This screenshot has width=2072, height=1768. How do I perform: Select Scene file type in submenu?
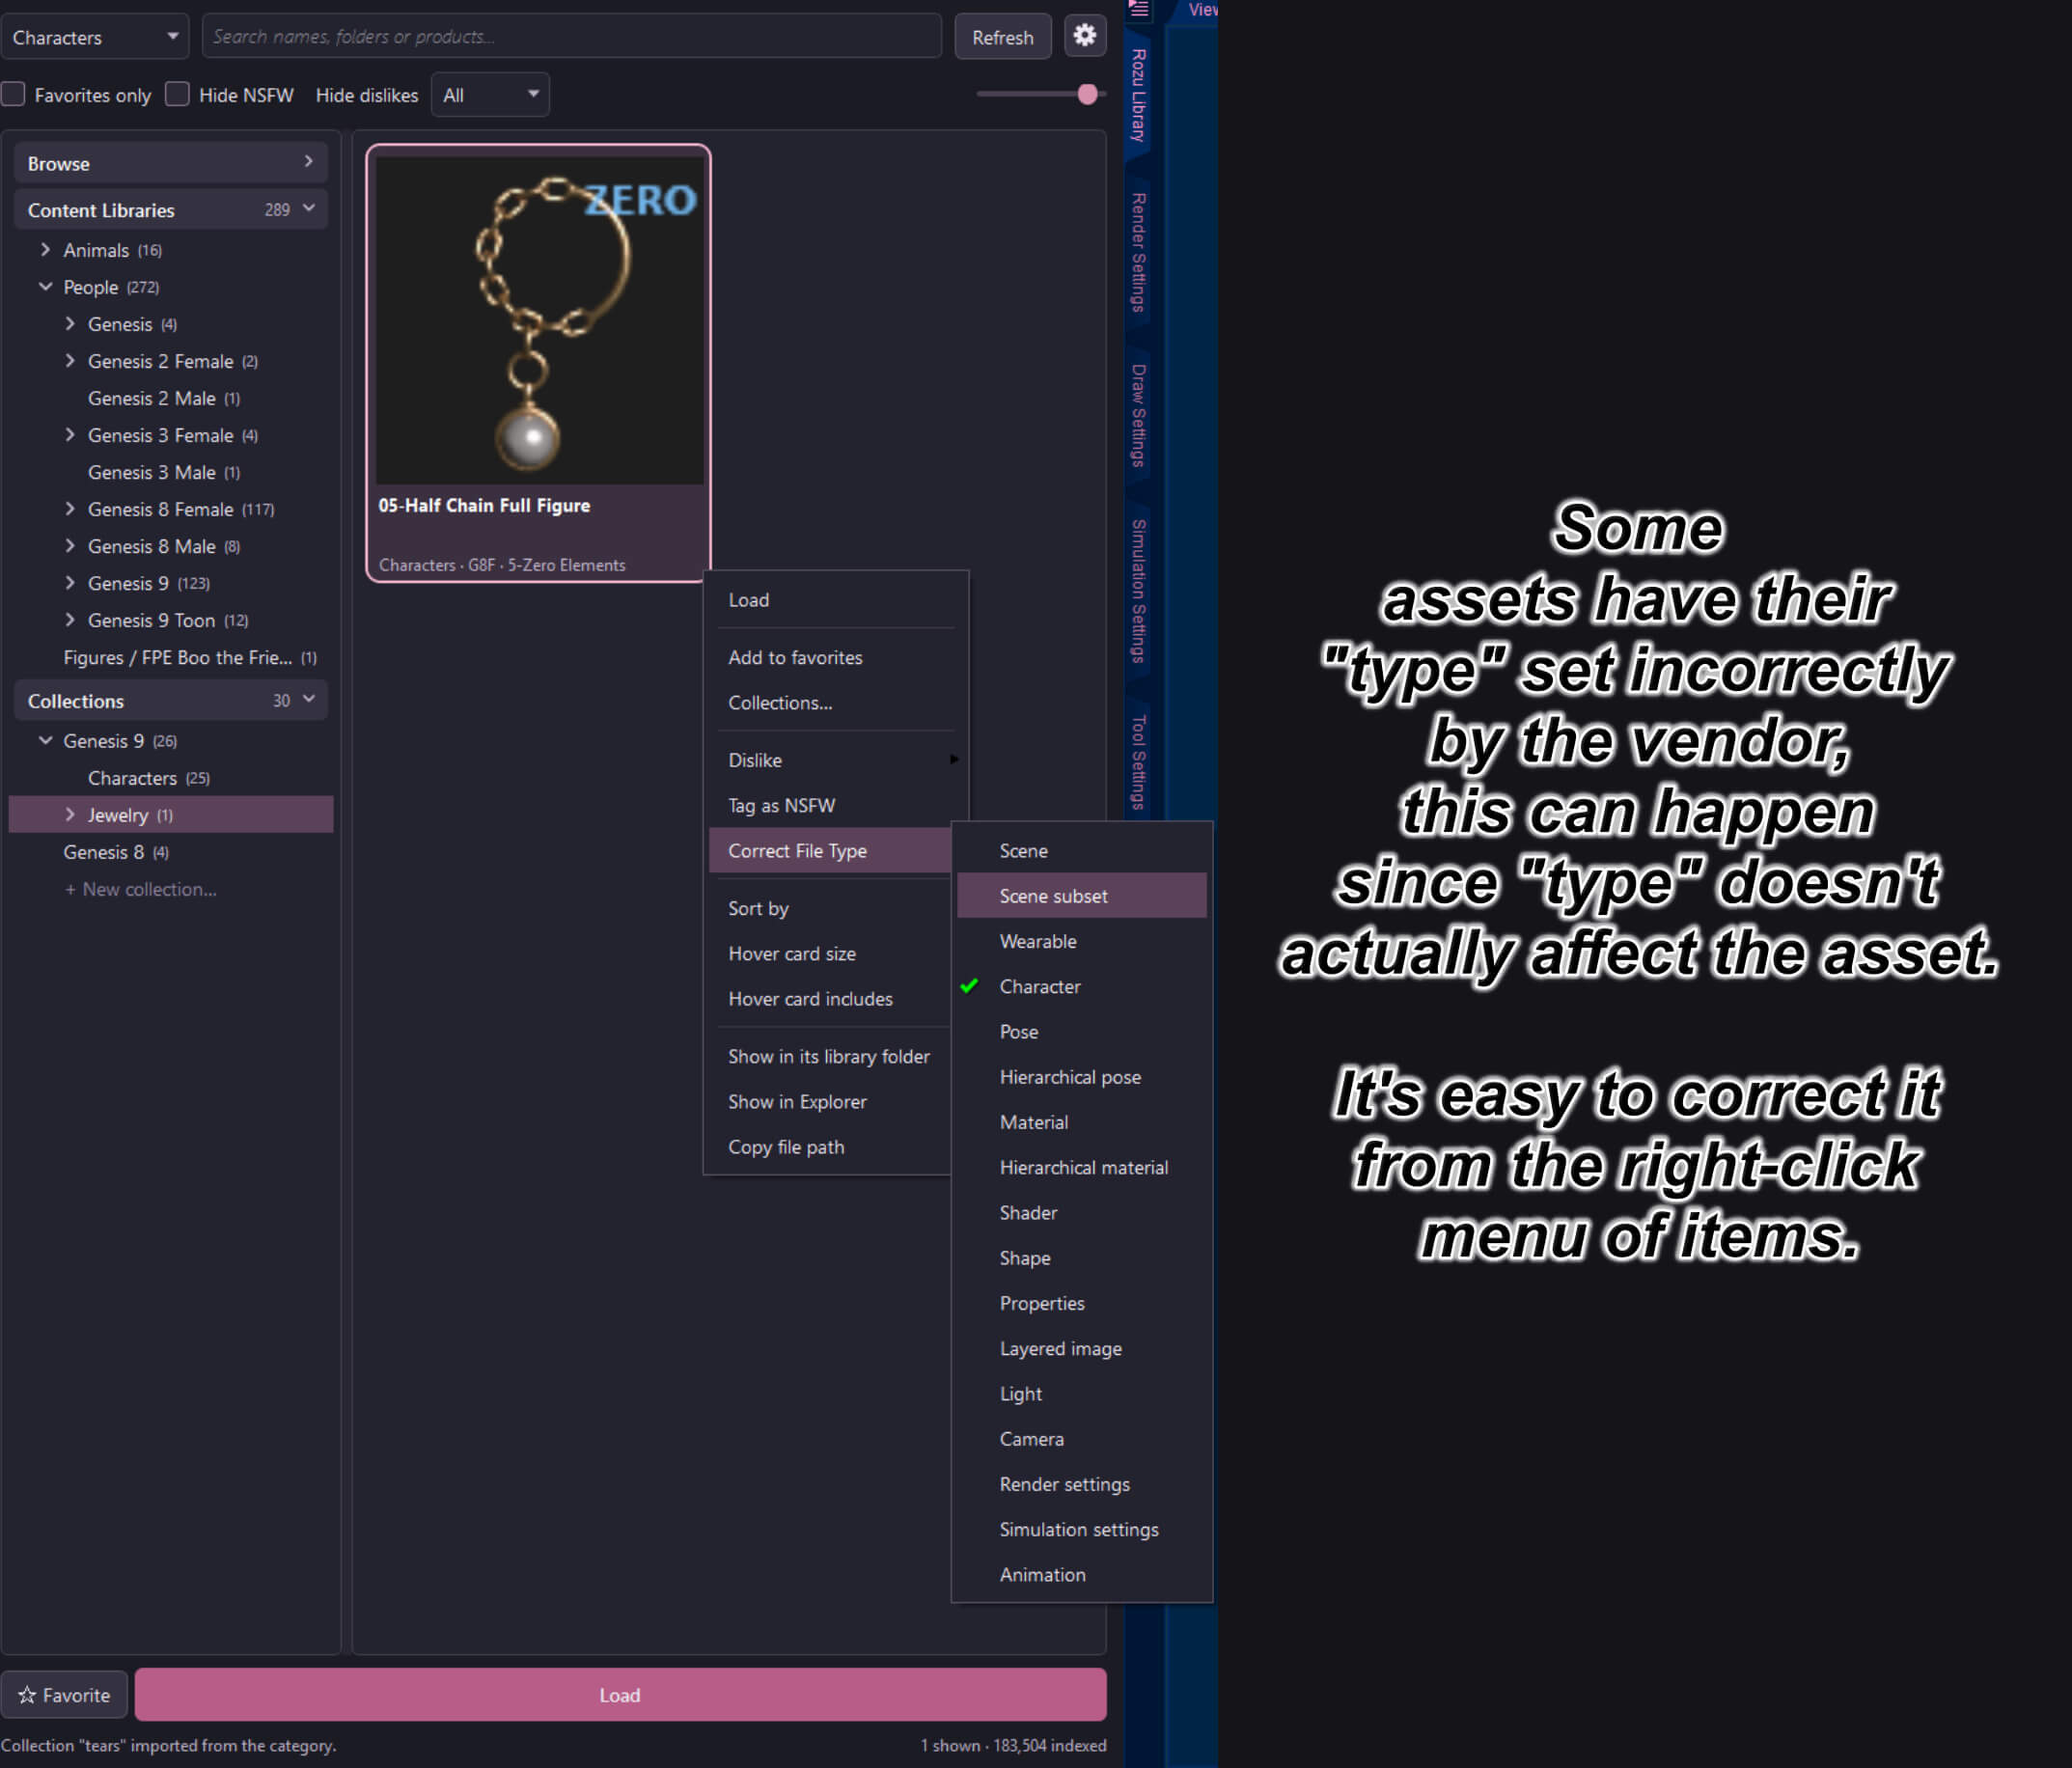pyautogui.click(x=1081, y=851)
